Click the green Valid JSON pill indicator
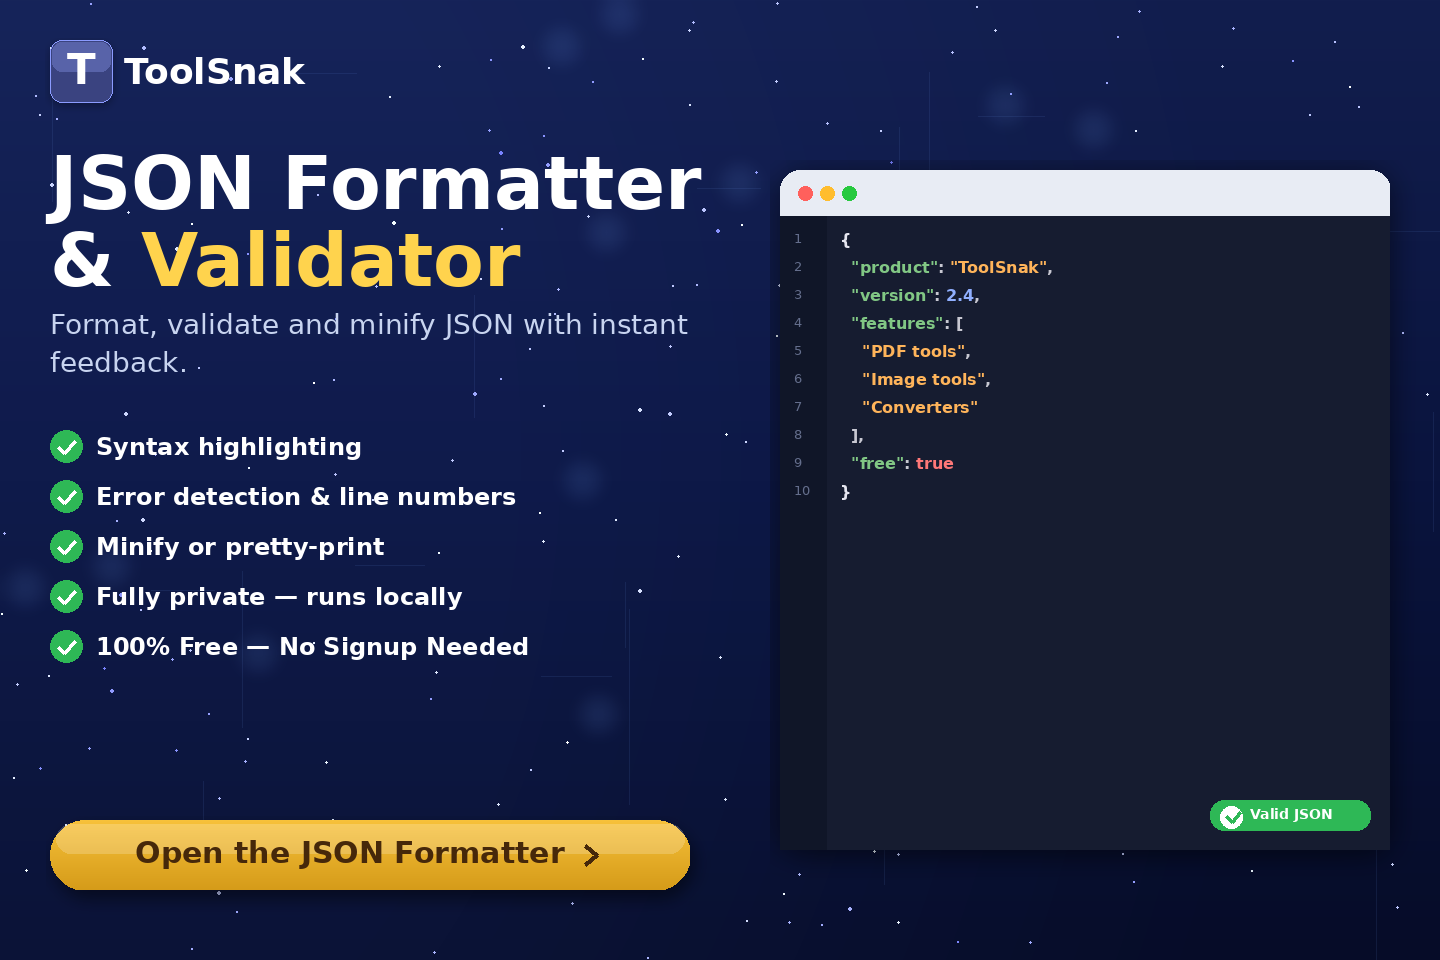 click(1290, 815)
